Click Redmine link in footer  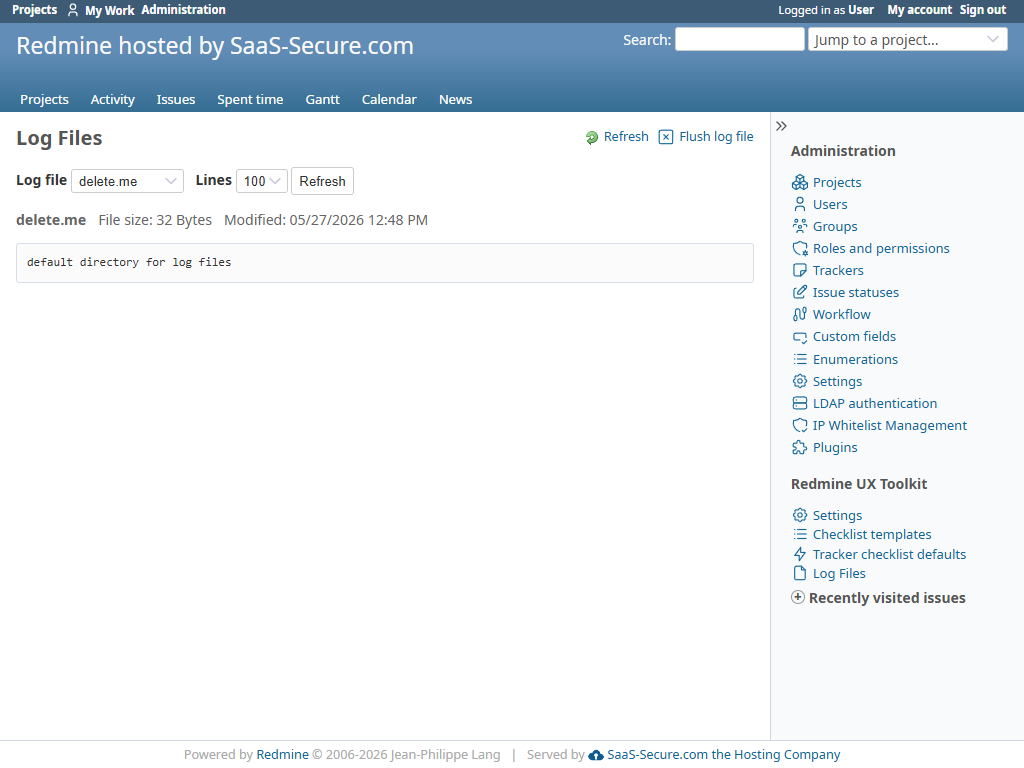(282, 754)
